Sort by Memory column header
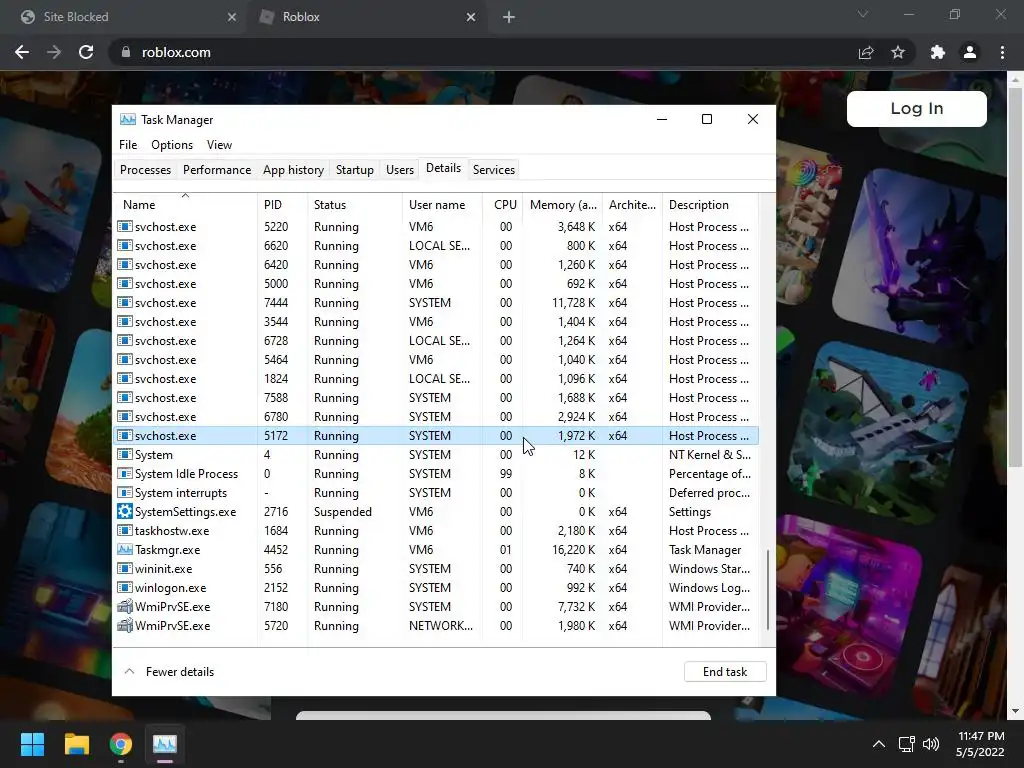1024x768 pixels. (x=562, y=204)
